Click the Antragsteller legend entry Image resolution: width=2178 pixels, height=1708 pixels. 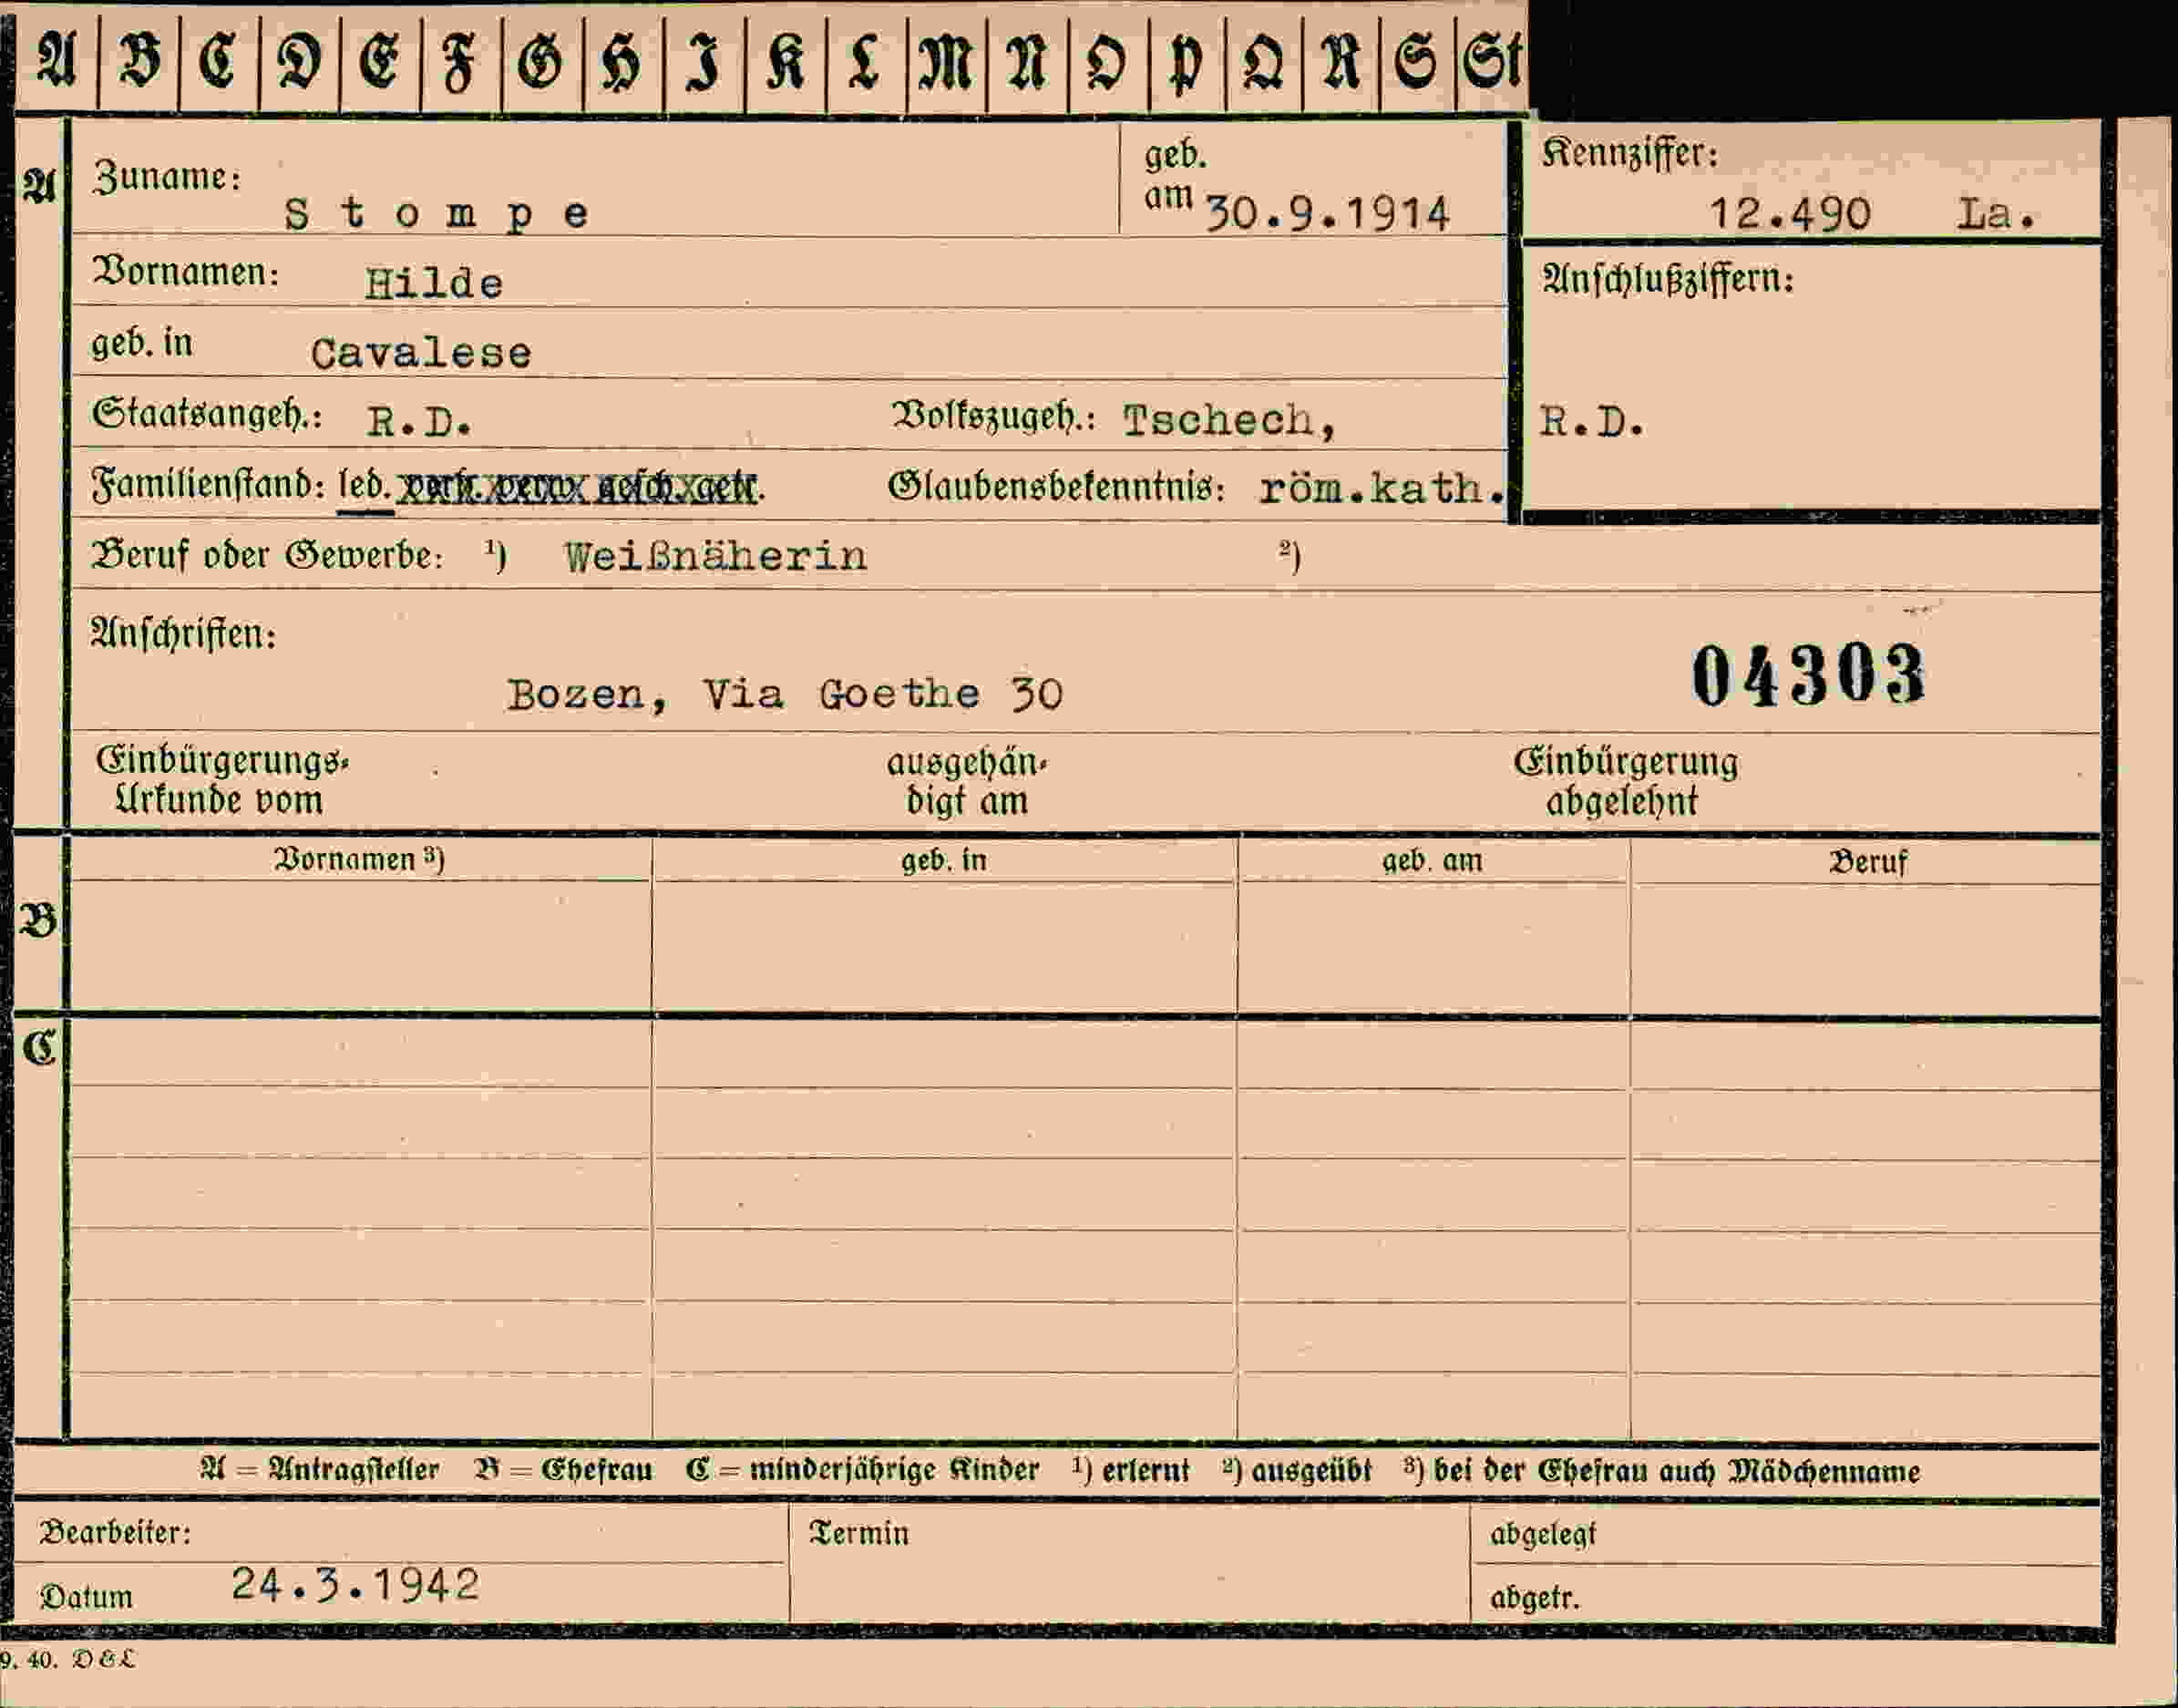tap(319, 1470)
